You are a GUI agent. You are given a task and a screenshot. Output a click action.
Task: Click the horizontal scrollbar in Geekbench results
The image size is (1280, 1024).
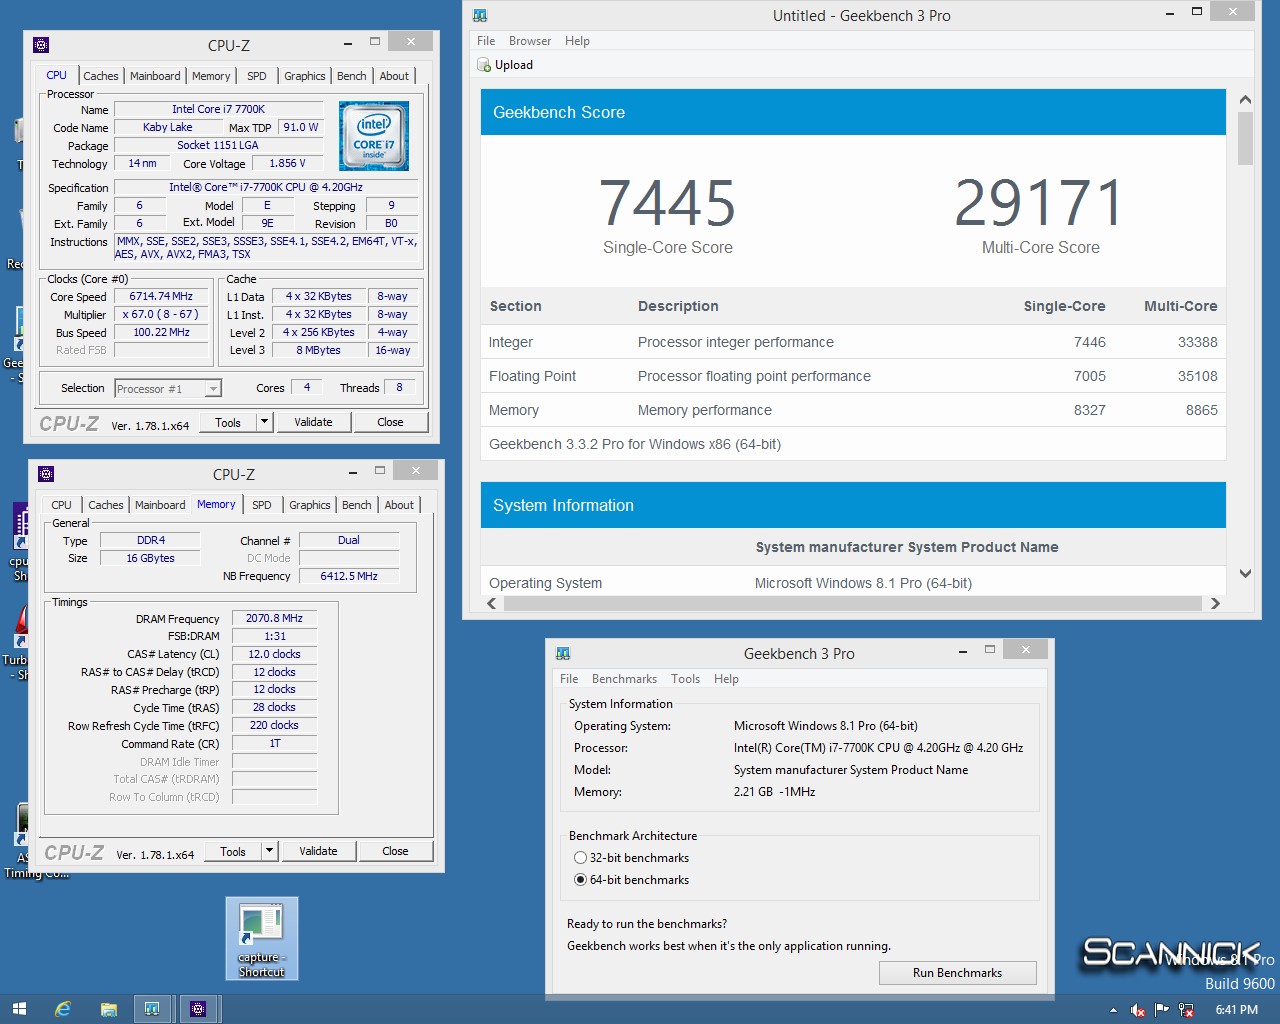click(852, 603)
